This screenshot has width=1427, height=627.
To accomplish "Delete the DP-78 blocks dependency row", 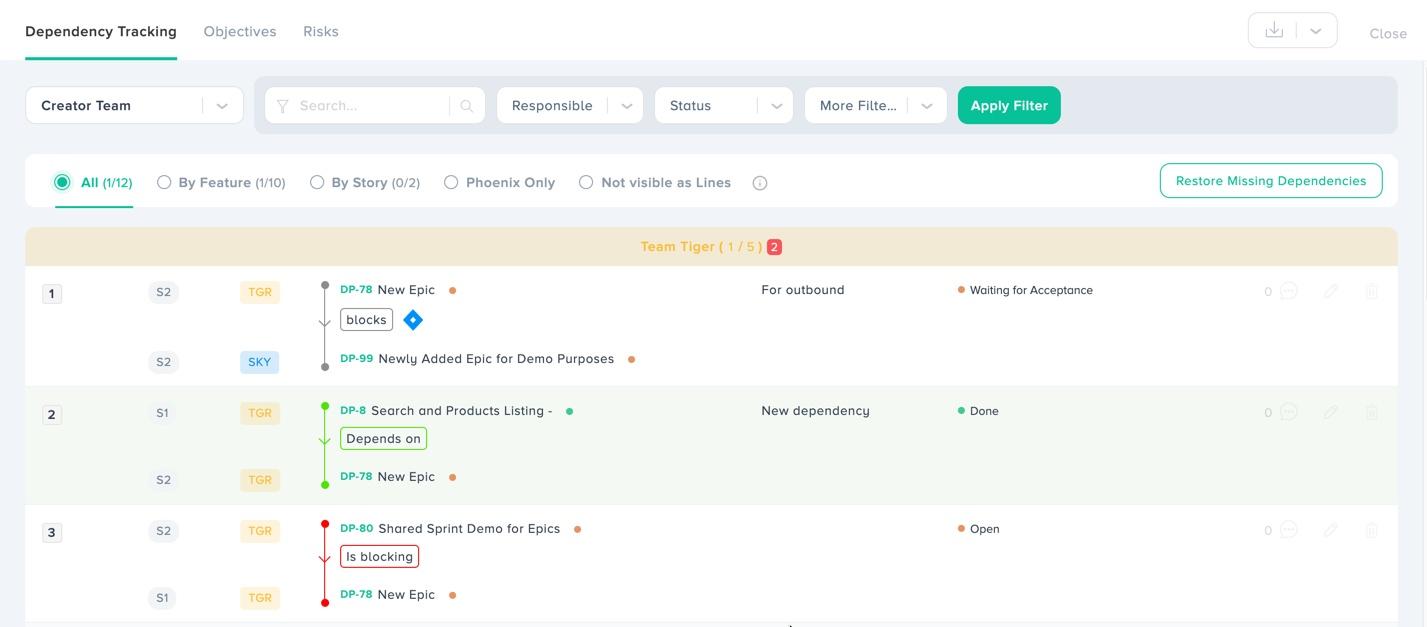I will click(x=1371, y=291).
